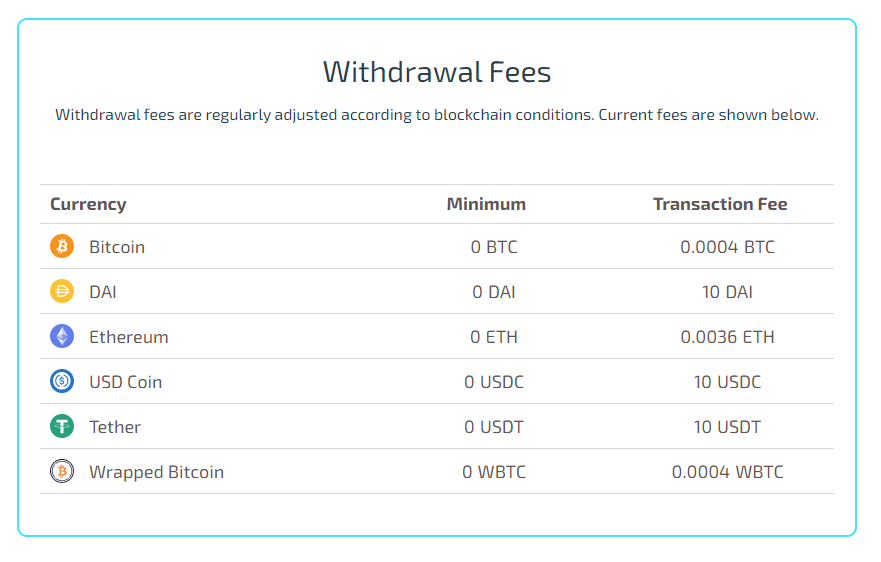The image size is (881, 562).
Task: Click the 0.0004 WBTC fee value
Action: click(x=727, y=472)
